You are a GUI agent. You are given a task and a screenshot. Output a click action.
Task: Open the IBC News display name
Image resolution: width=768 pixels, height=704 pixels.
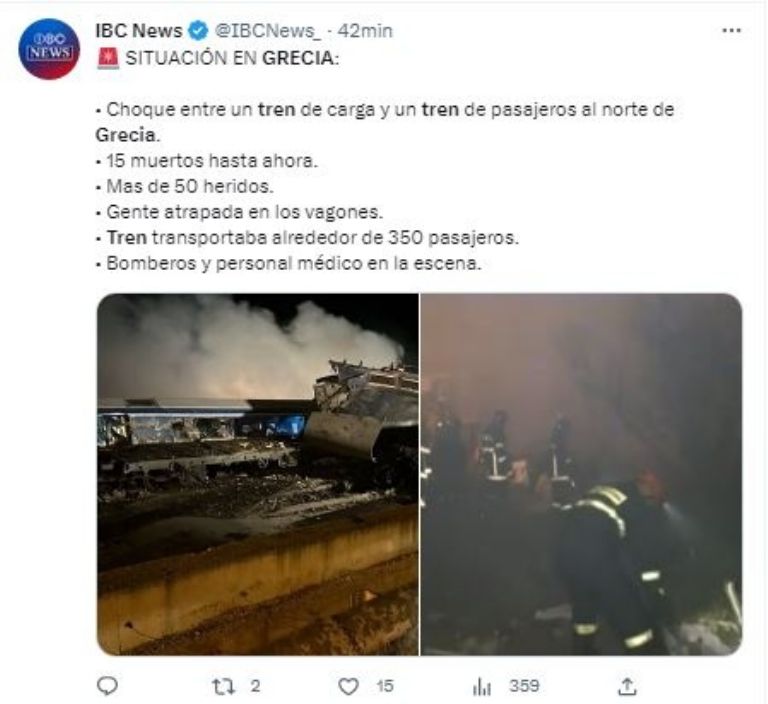coord(139,31)
